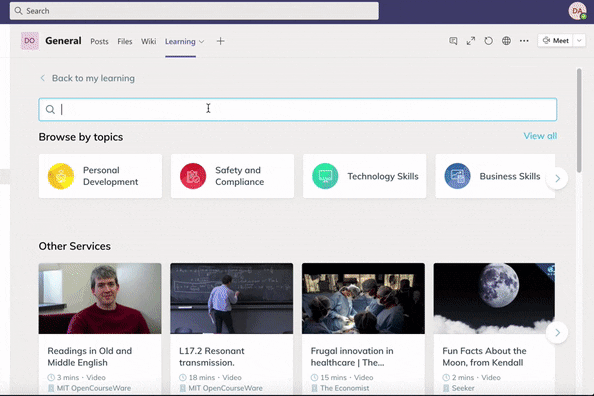Click 'The Economist' source label
This screenshot has width=594, height=396.
(x=344, y=388)
